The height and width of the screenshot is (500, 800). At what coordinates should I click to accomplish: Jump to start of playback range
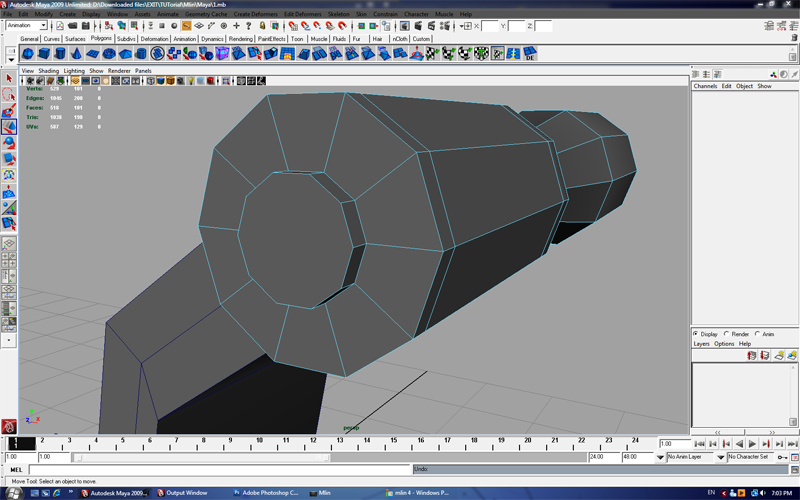point(699,444)
